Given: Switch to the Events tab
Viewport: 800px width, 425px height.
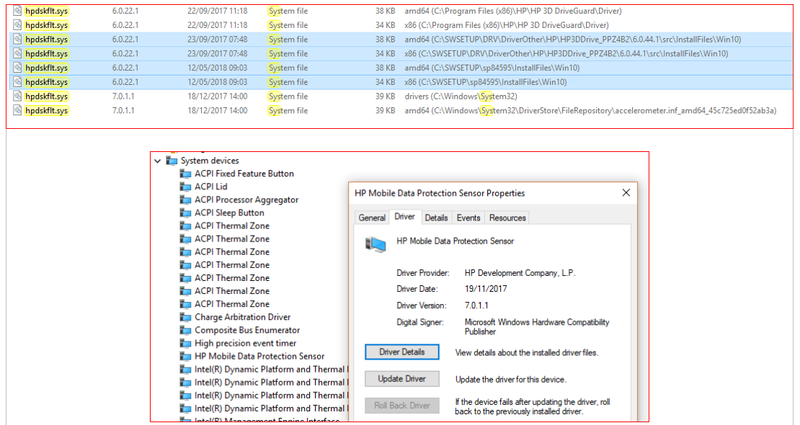Looking at the screenshot, I should (468, 217).
